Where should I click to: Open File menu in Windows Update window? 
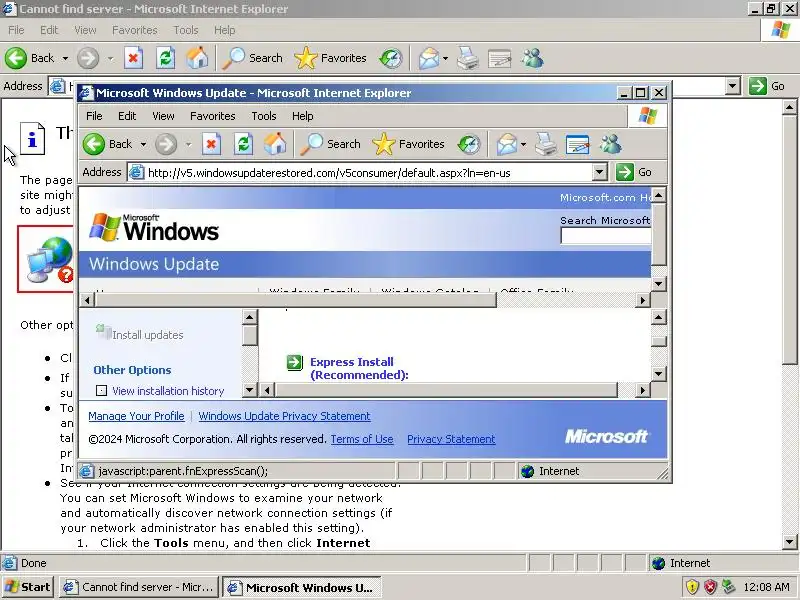pyautogui.click(x=94, y=116)
